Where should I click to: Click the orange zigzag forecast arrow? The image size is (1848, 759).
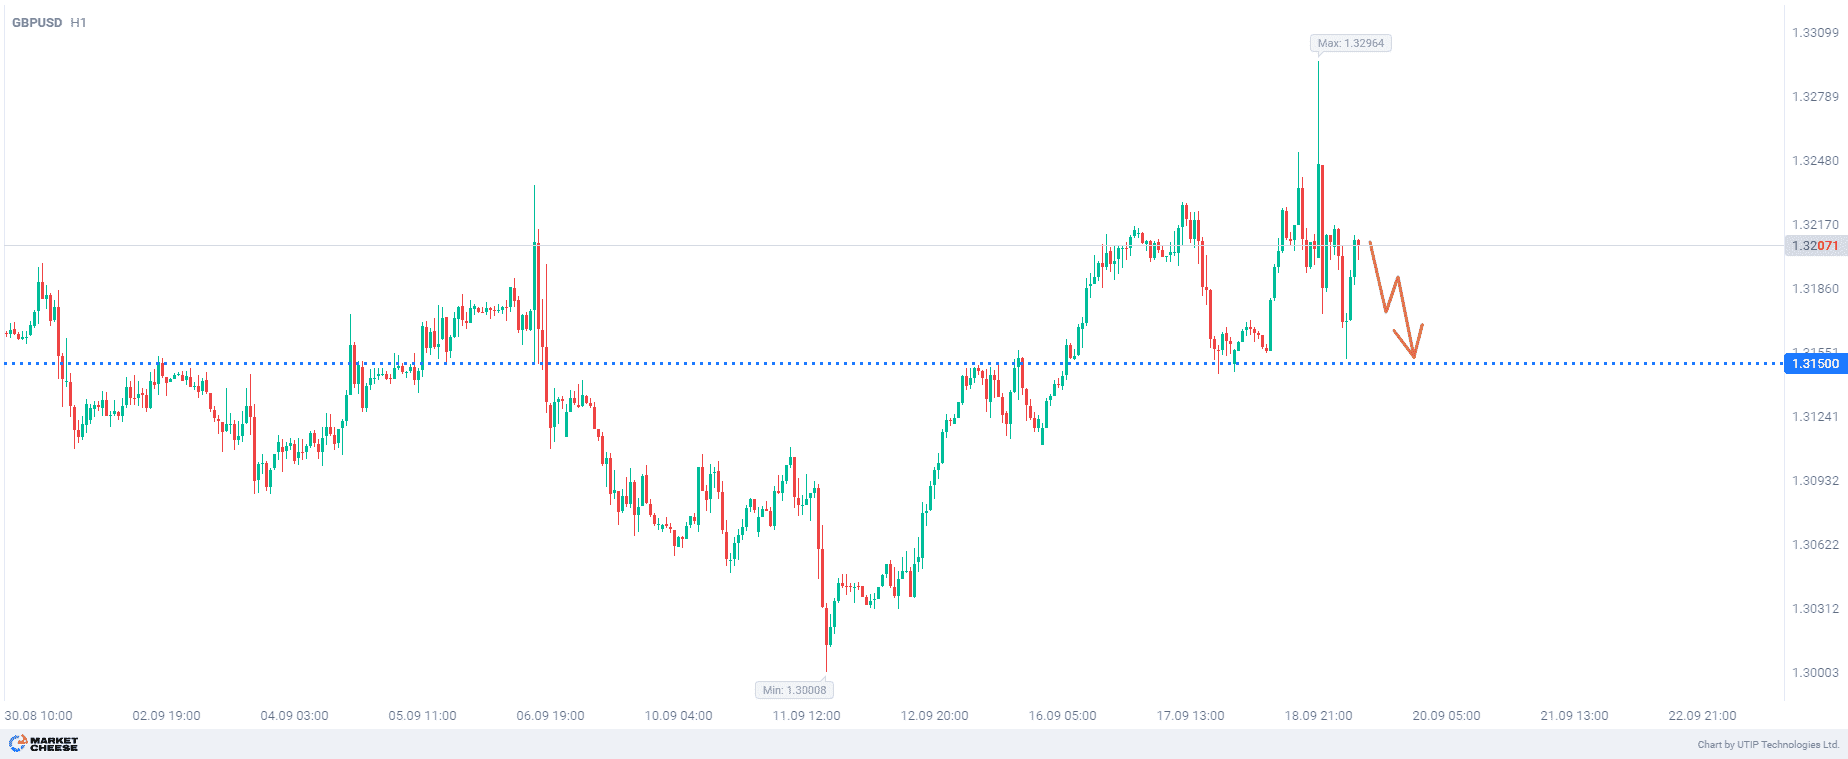click(1395, 298)
